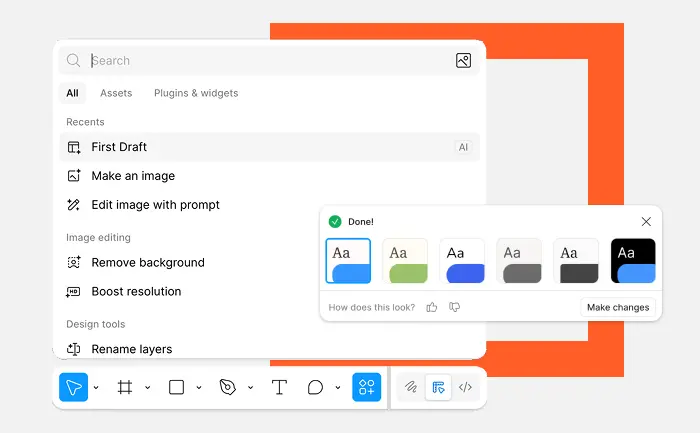
Task: Expand the Rectangle shape dropdown arrow
Action: (199, 388)
